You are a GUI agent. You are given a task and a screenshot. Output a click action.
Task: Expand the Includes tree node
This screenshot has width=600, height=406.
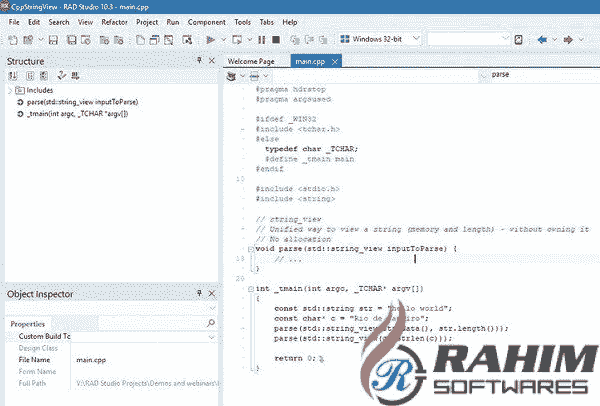click(9, 90)
